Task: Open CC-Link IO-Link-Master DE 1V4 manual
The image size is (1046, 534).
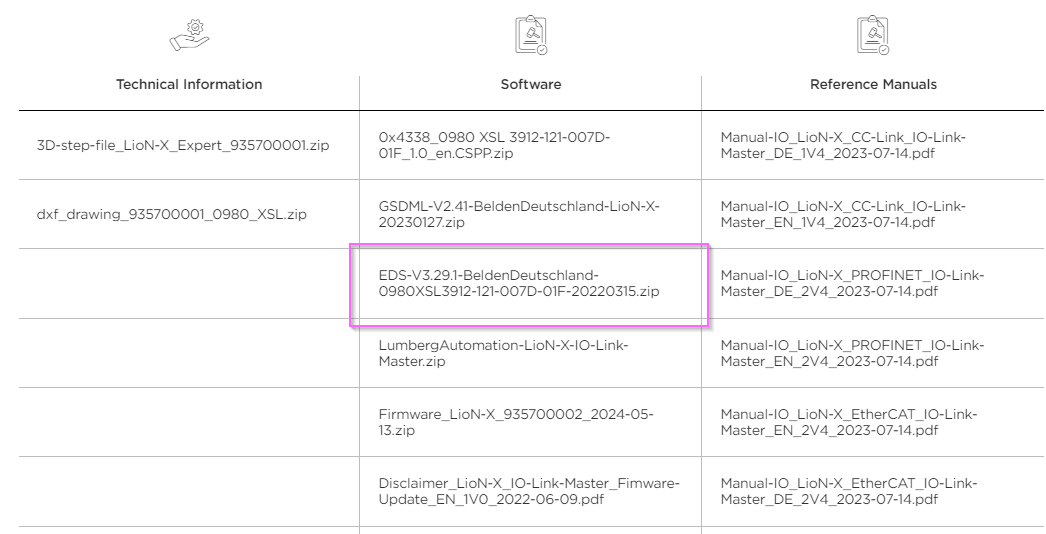Action: click(843, 146)
